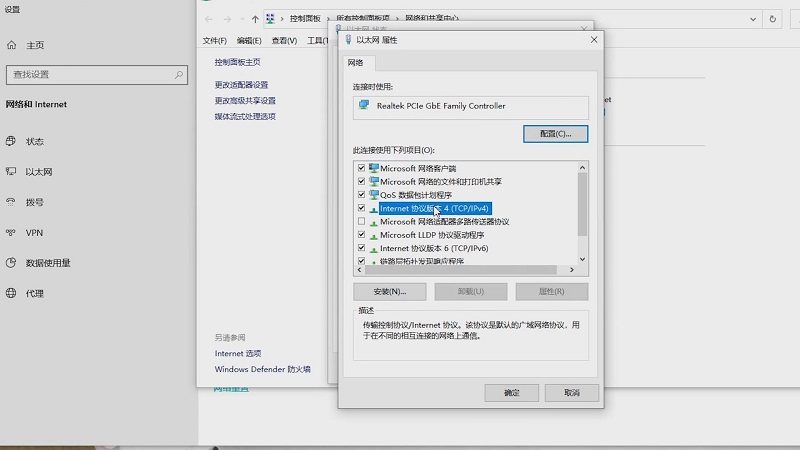Image resolution: width=800 pixels, height=450 pixels.
Task: Click the list's scroll down arrow
Action: click(x=582, y=257)
